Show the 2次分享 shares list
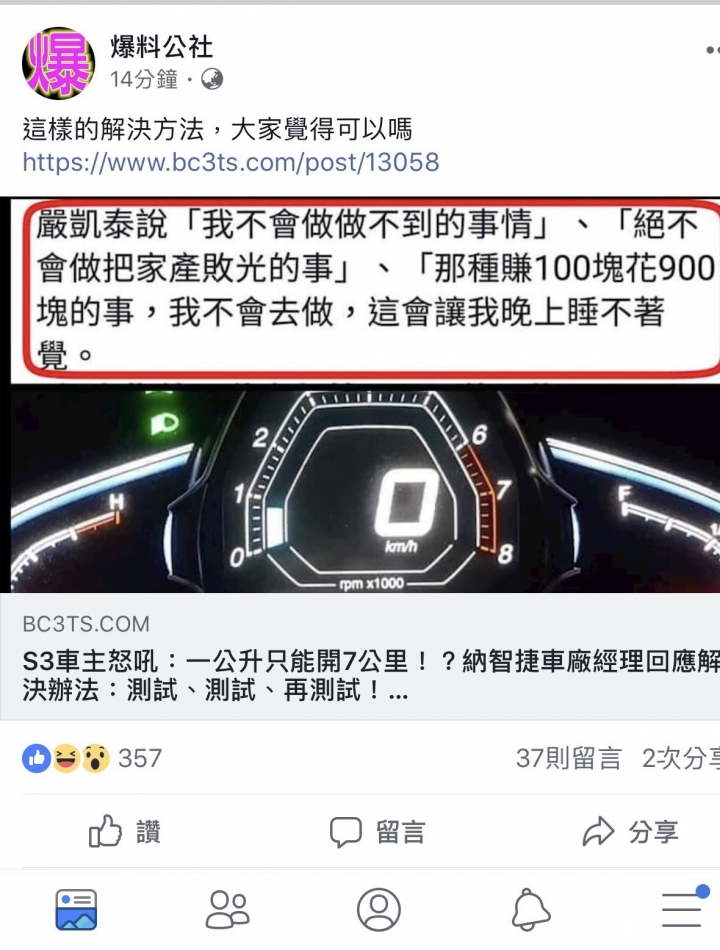This screenshot has width=720, height=950. 681,758
